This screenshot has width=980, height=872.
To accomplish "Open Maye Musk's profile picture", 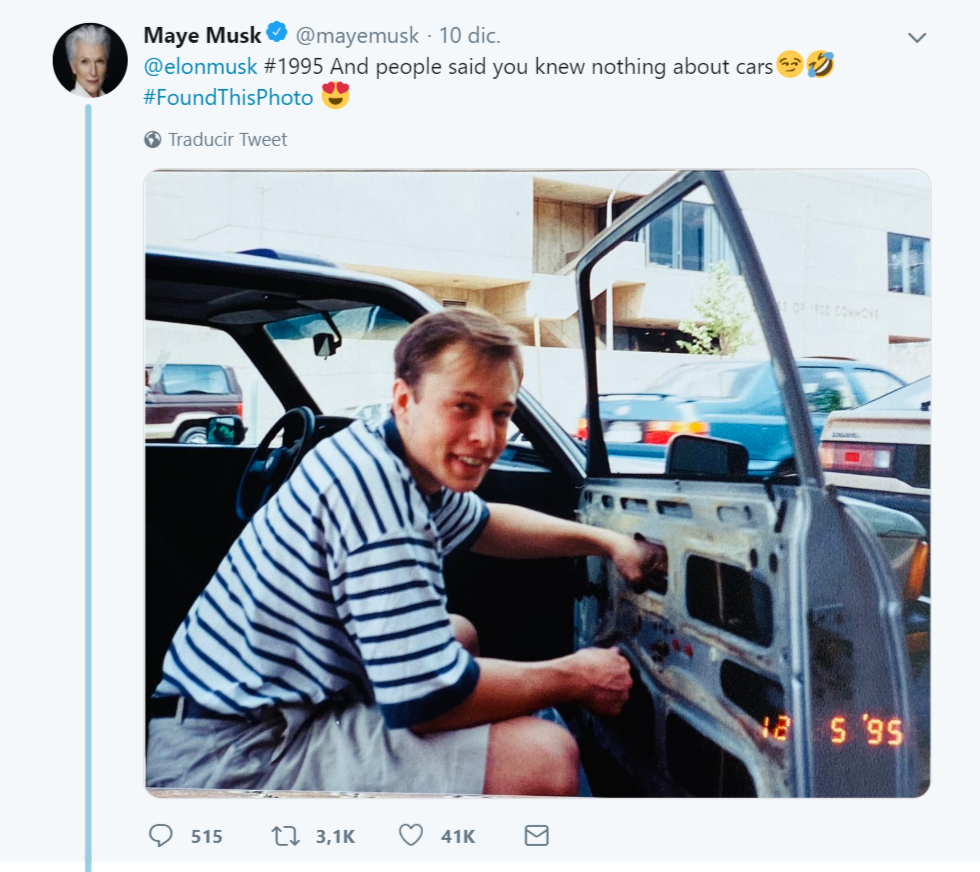I will (90, 60).
